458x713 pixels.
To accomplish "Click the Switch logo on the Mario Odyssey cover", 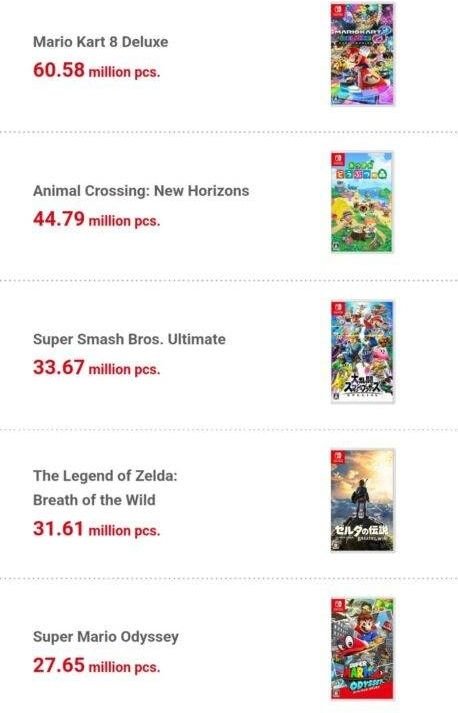I will click(337, 607).
